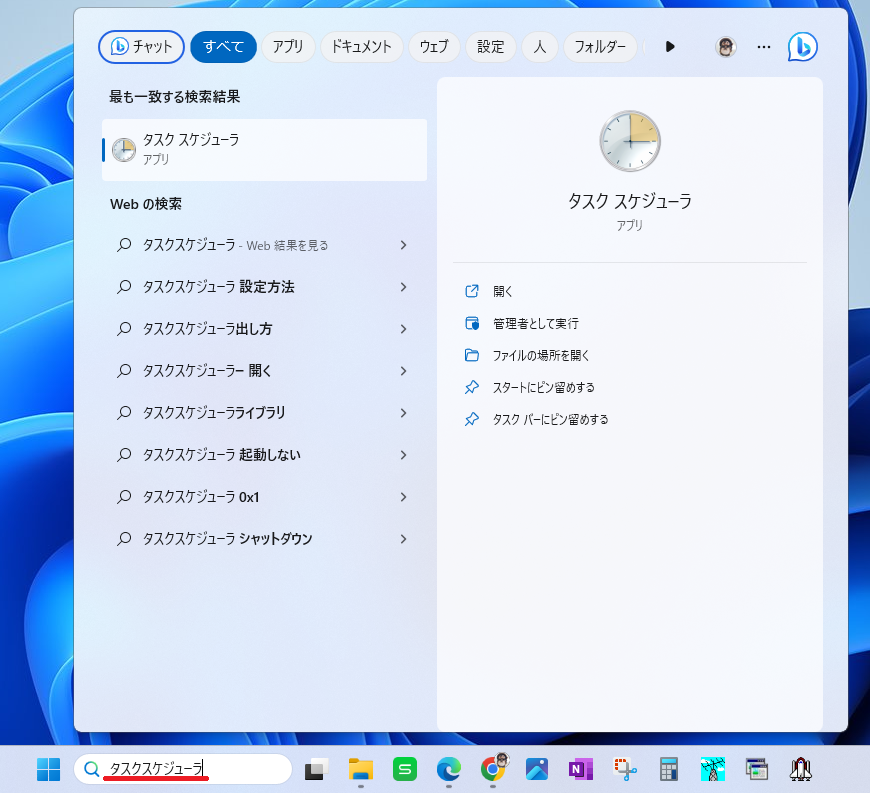The image size is (870, 793).
Task: Click the Windows Start button
Action: coord(48,769)
